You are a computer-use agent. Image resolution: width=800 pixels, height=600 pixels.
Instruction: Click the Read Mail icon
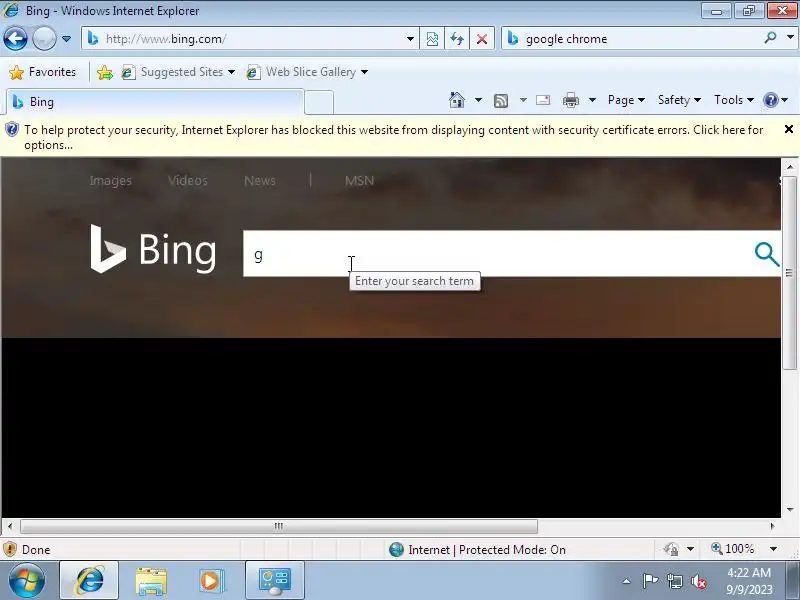(x=543, y=100)
